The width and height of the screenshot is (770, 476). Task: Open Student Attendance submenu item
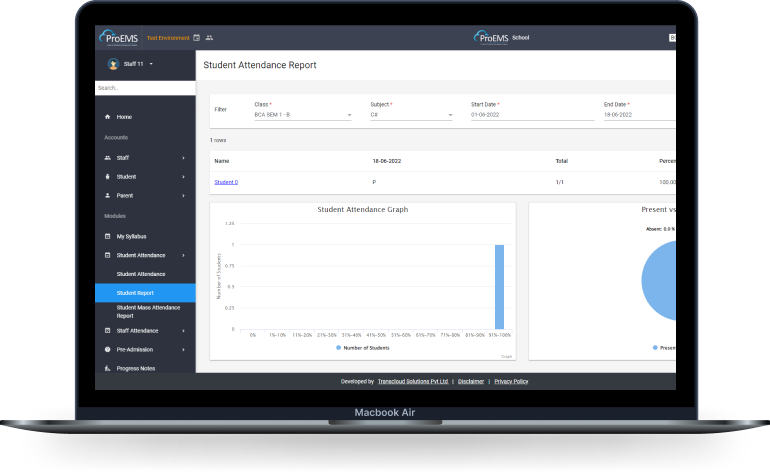click(141, 274)
